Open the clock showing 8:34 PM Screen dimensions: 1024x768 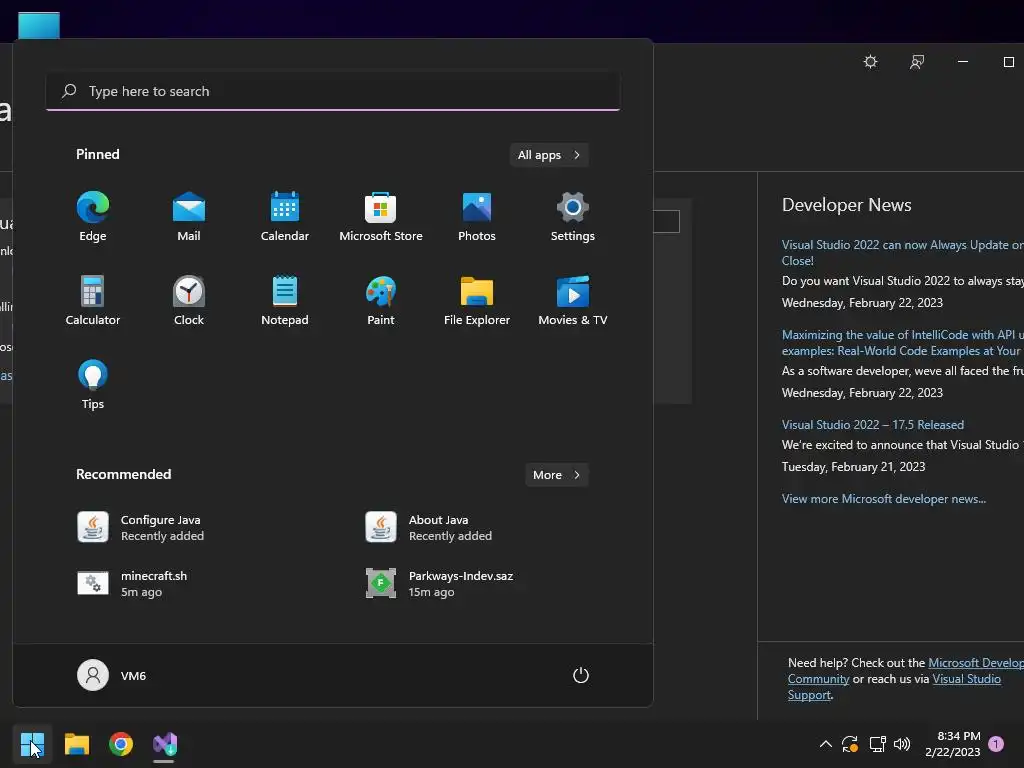(953, 744)
